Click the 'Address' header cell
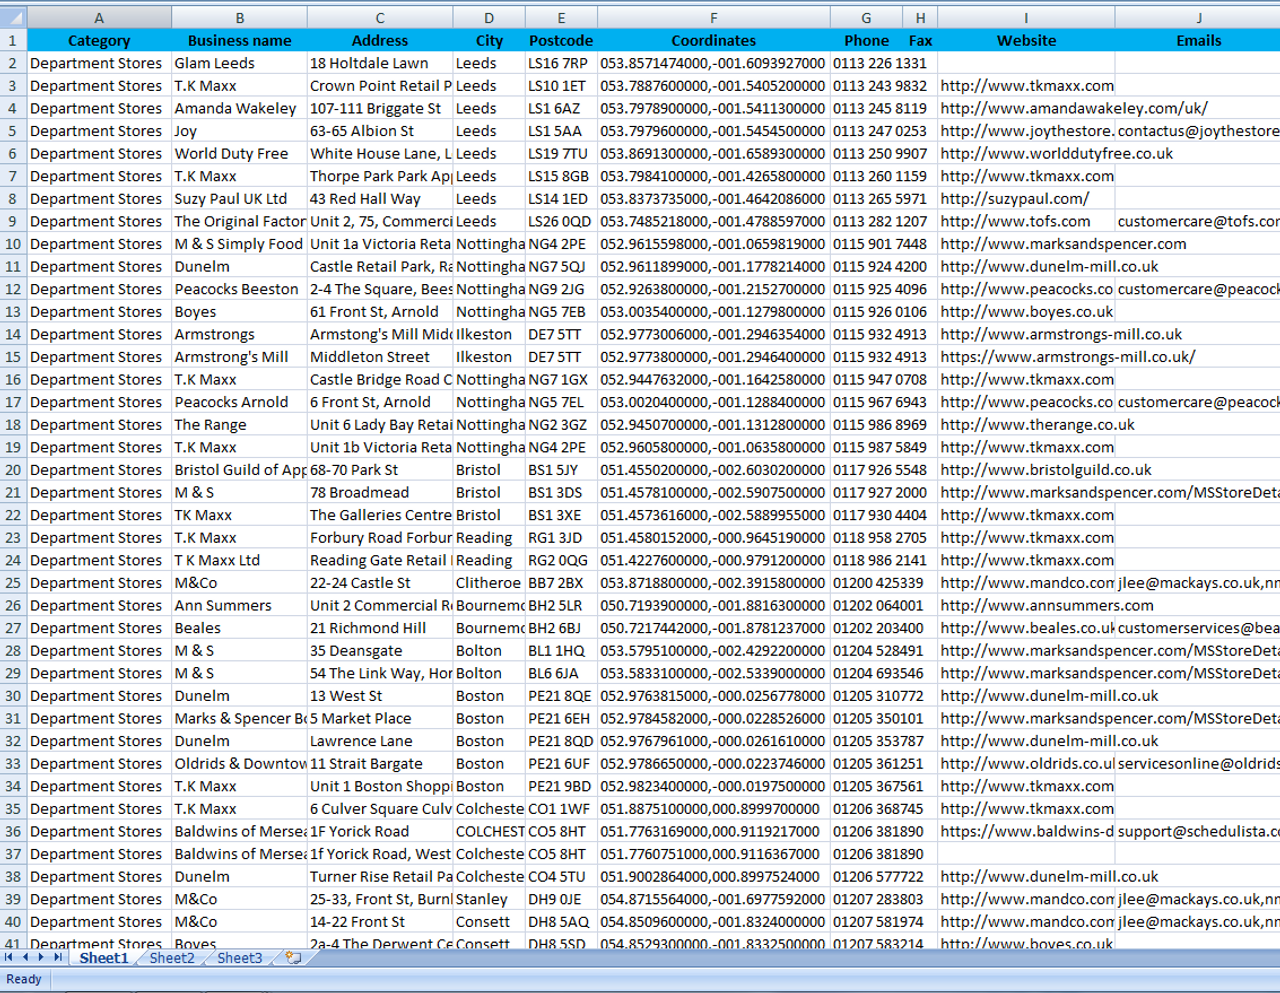Screen dimensions: 1280x993 [x=380, y=41]
